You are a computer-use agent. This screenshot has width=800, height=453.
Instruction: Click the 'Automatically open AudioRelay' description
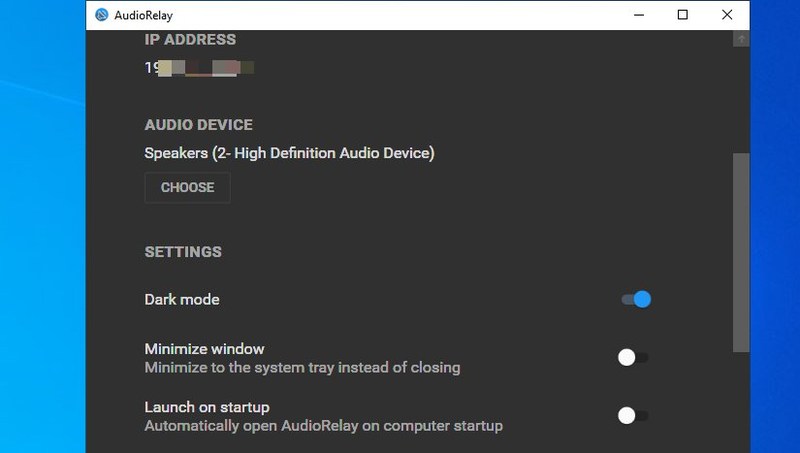(323, 426)
